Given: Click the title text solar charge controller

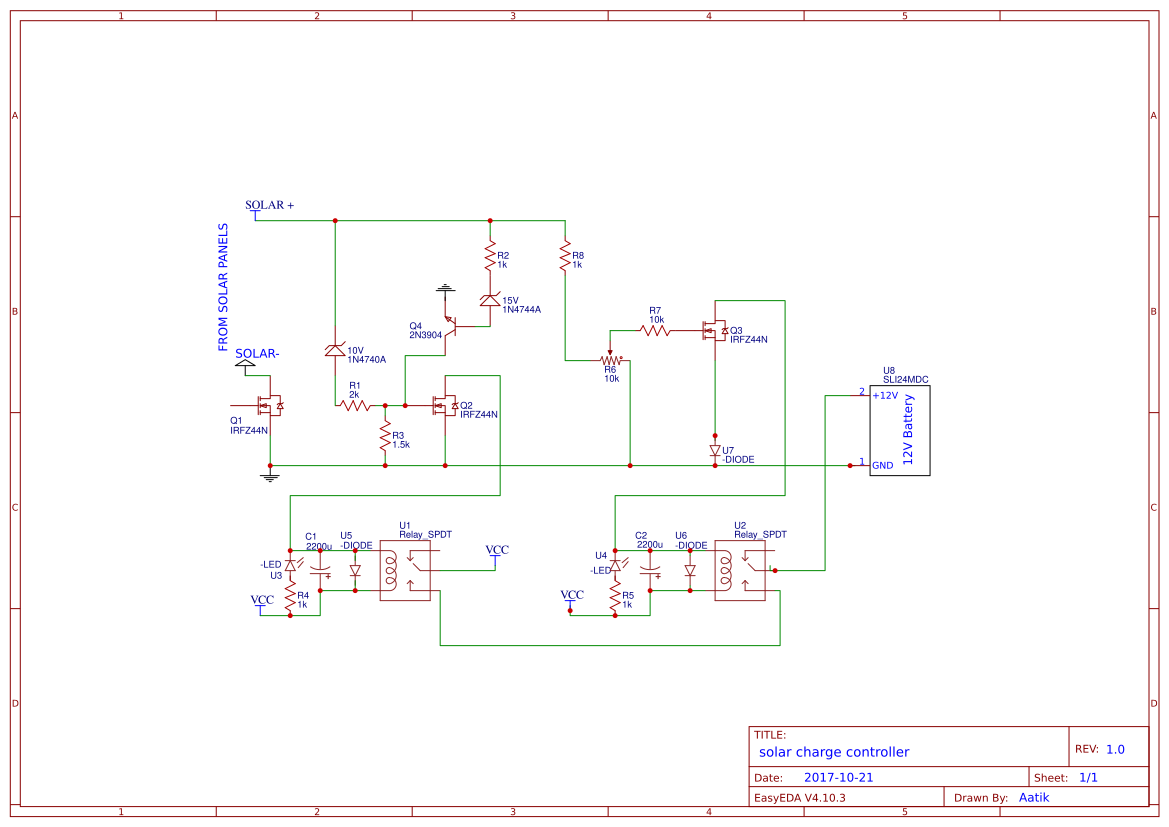Looking at the screenshot, I should pos(834,751).
